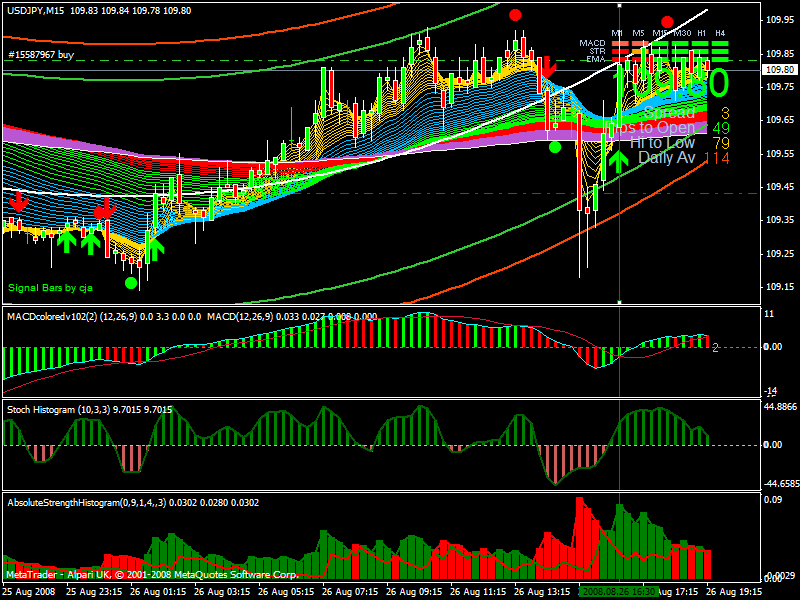800x600 pixels.
Task: Click the USDJPY,M15 chart title
Action: pyautogui.click(x=38, y=10)
